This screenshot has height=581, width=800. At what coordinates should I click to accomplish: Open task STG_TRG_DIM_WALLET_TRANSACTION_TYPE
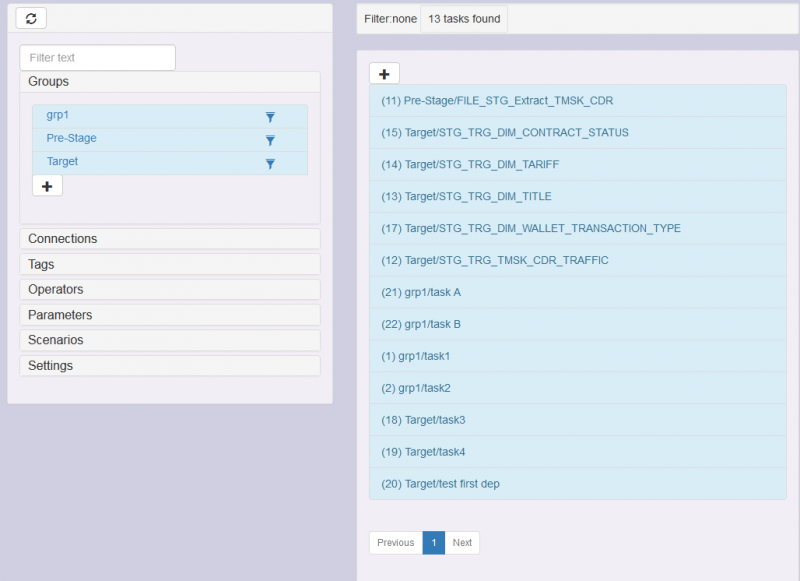578,229
